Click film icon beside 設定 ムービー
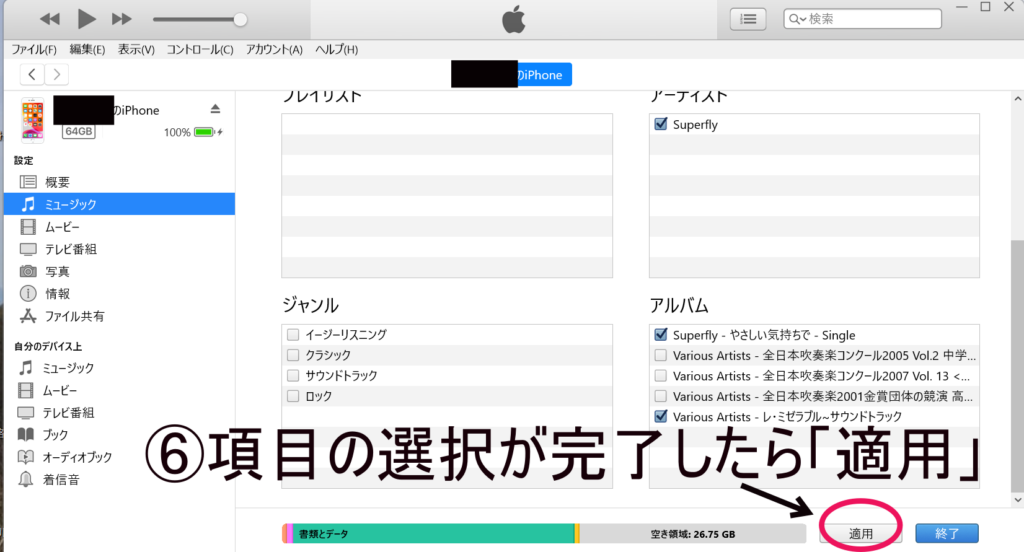 click(x=28, y=227)
